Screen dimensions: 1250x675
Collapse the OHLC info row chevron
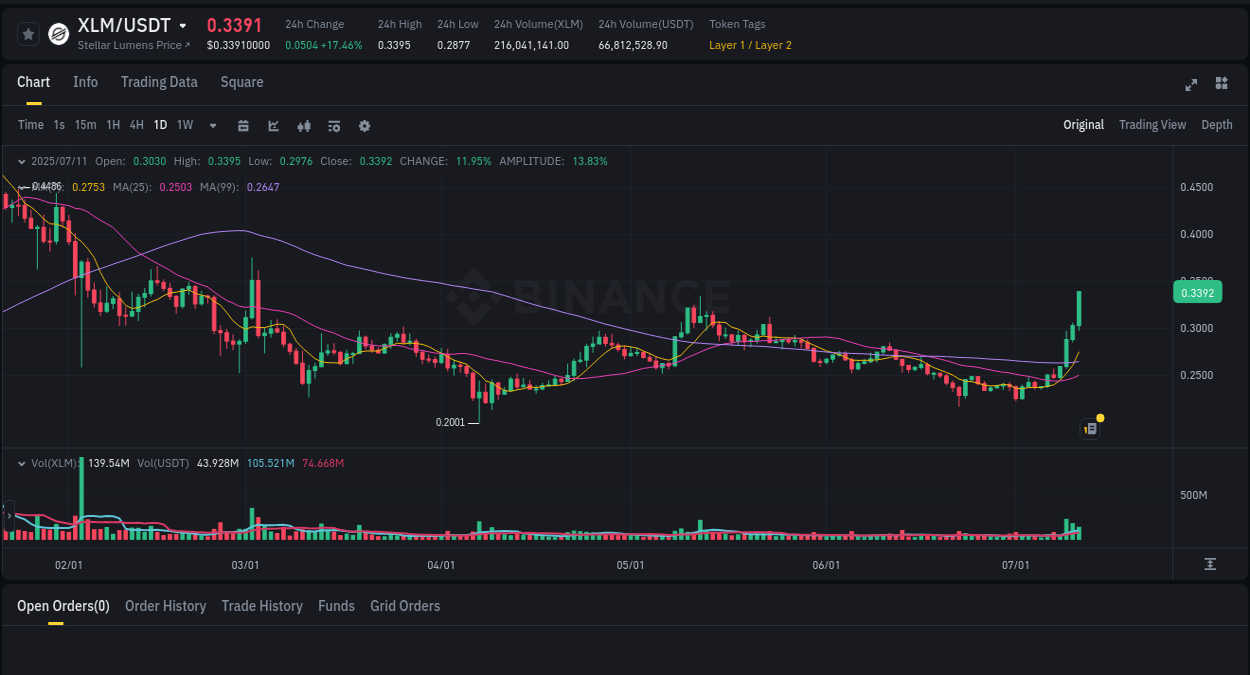click(x=21, y=161)
